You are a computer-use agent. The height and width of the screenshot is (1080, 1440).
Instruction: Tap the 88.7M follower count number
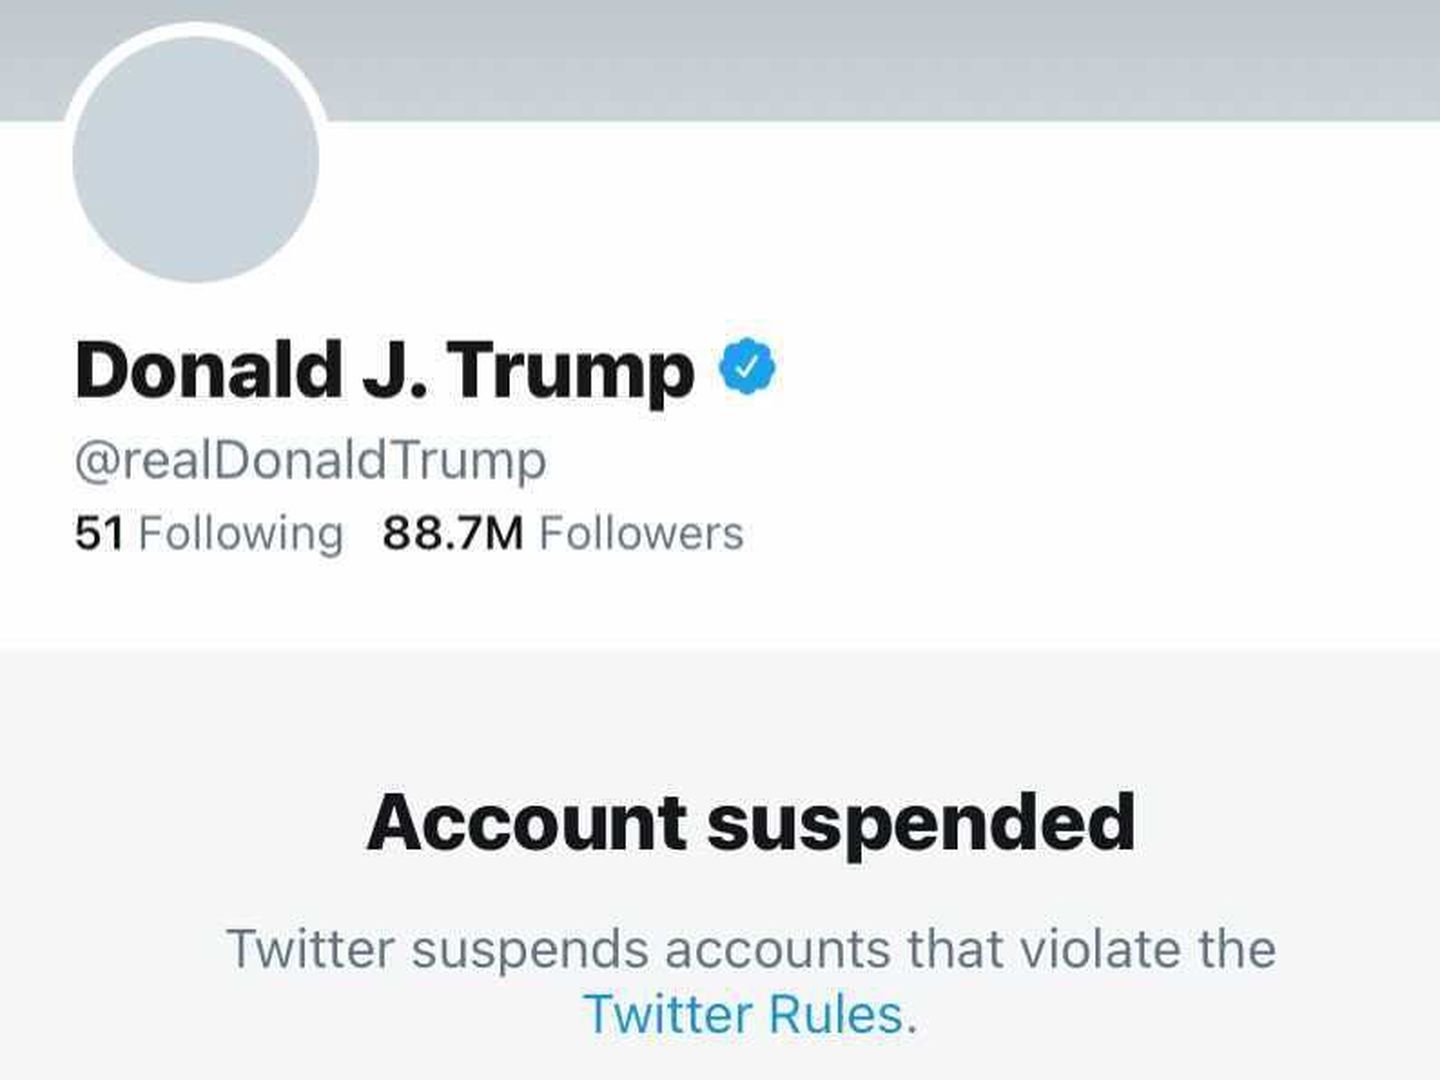[453, 534]
